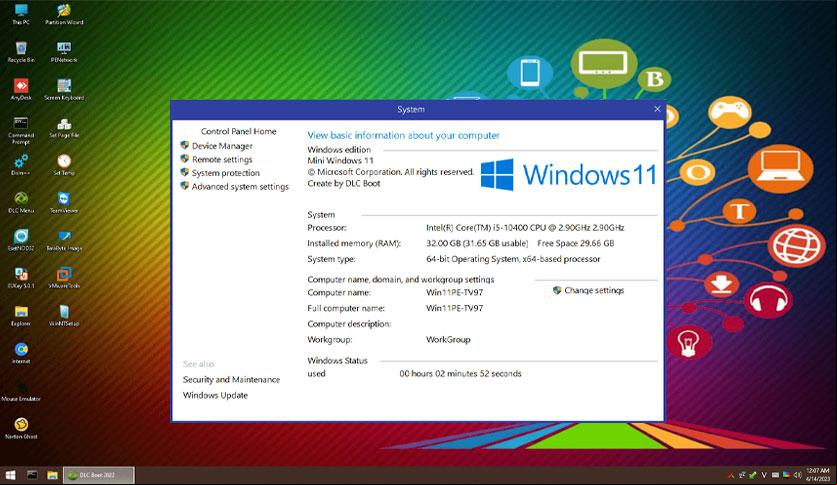Select Set Temp desktop icon
The width and height of the screenshot is (837, 485).
[x=64, y=165]
